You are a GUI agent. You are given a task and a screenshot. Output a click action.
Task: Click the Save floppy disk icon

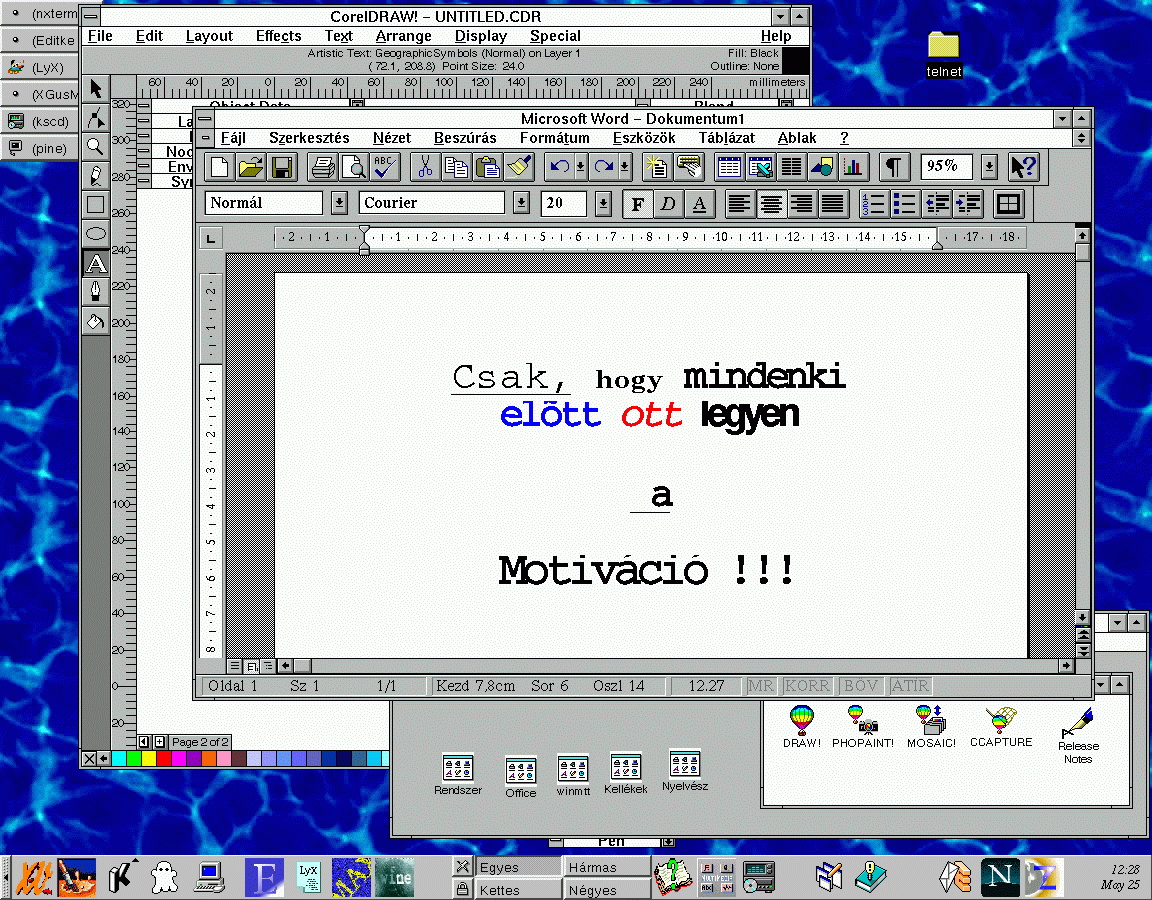(282, 166)
